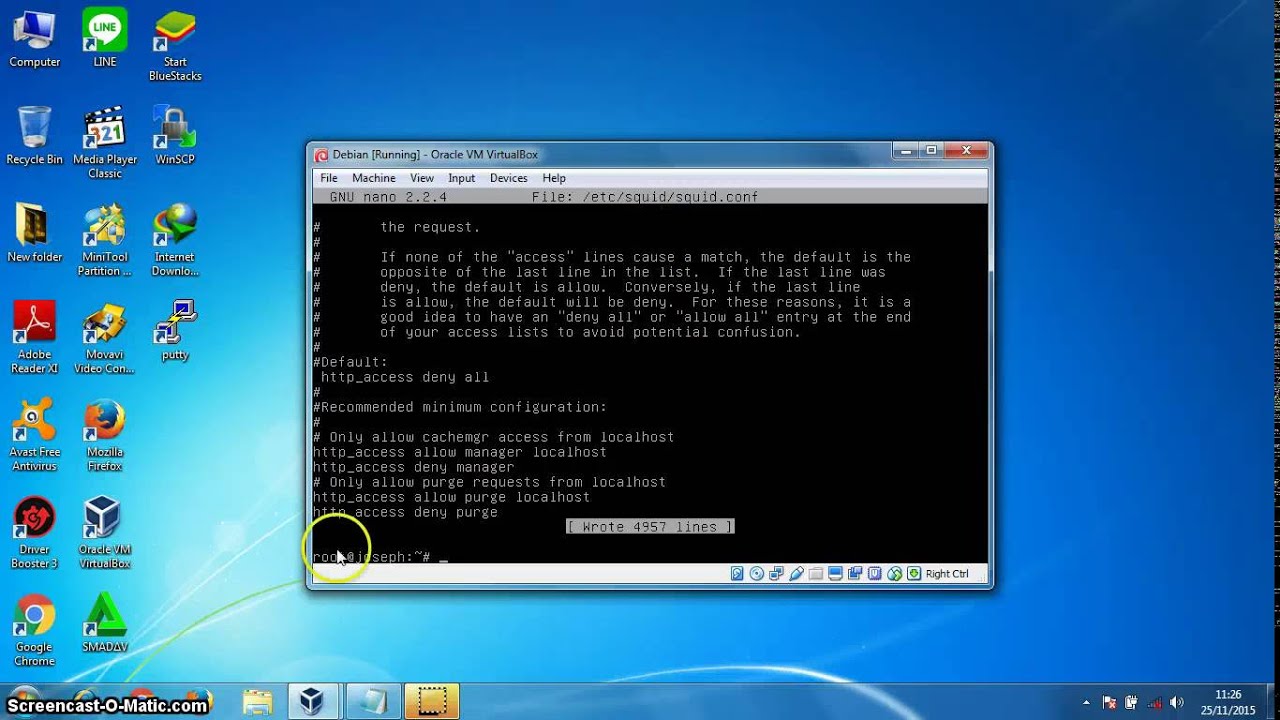Select the Recycle Bin desktop icon
1280x720 pixels.
click(x=35, y=136)
